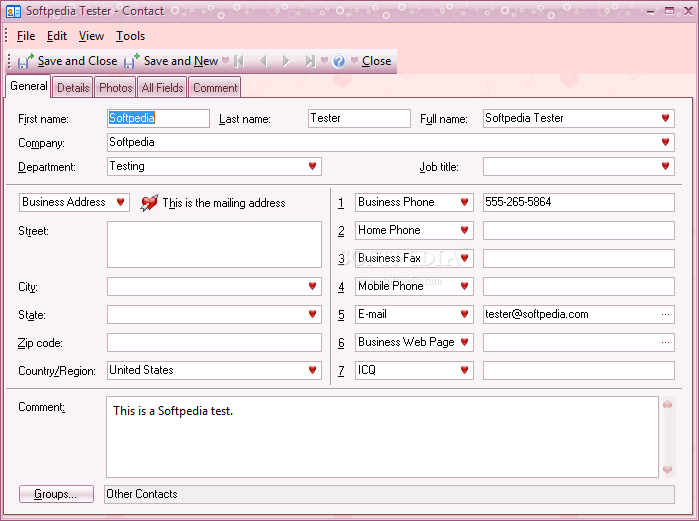
Task: Go to the first contact record
Action: [239, 61]
